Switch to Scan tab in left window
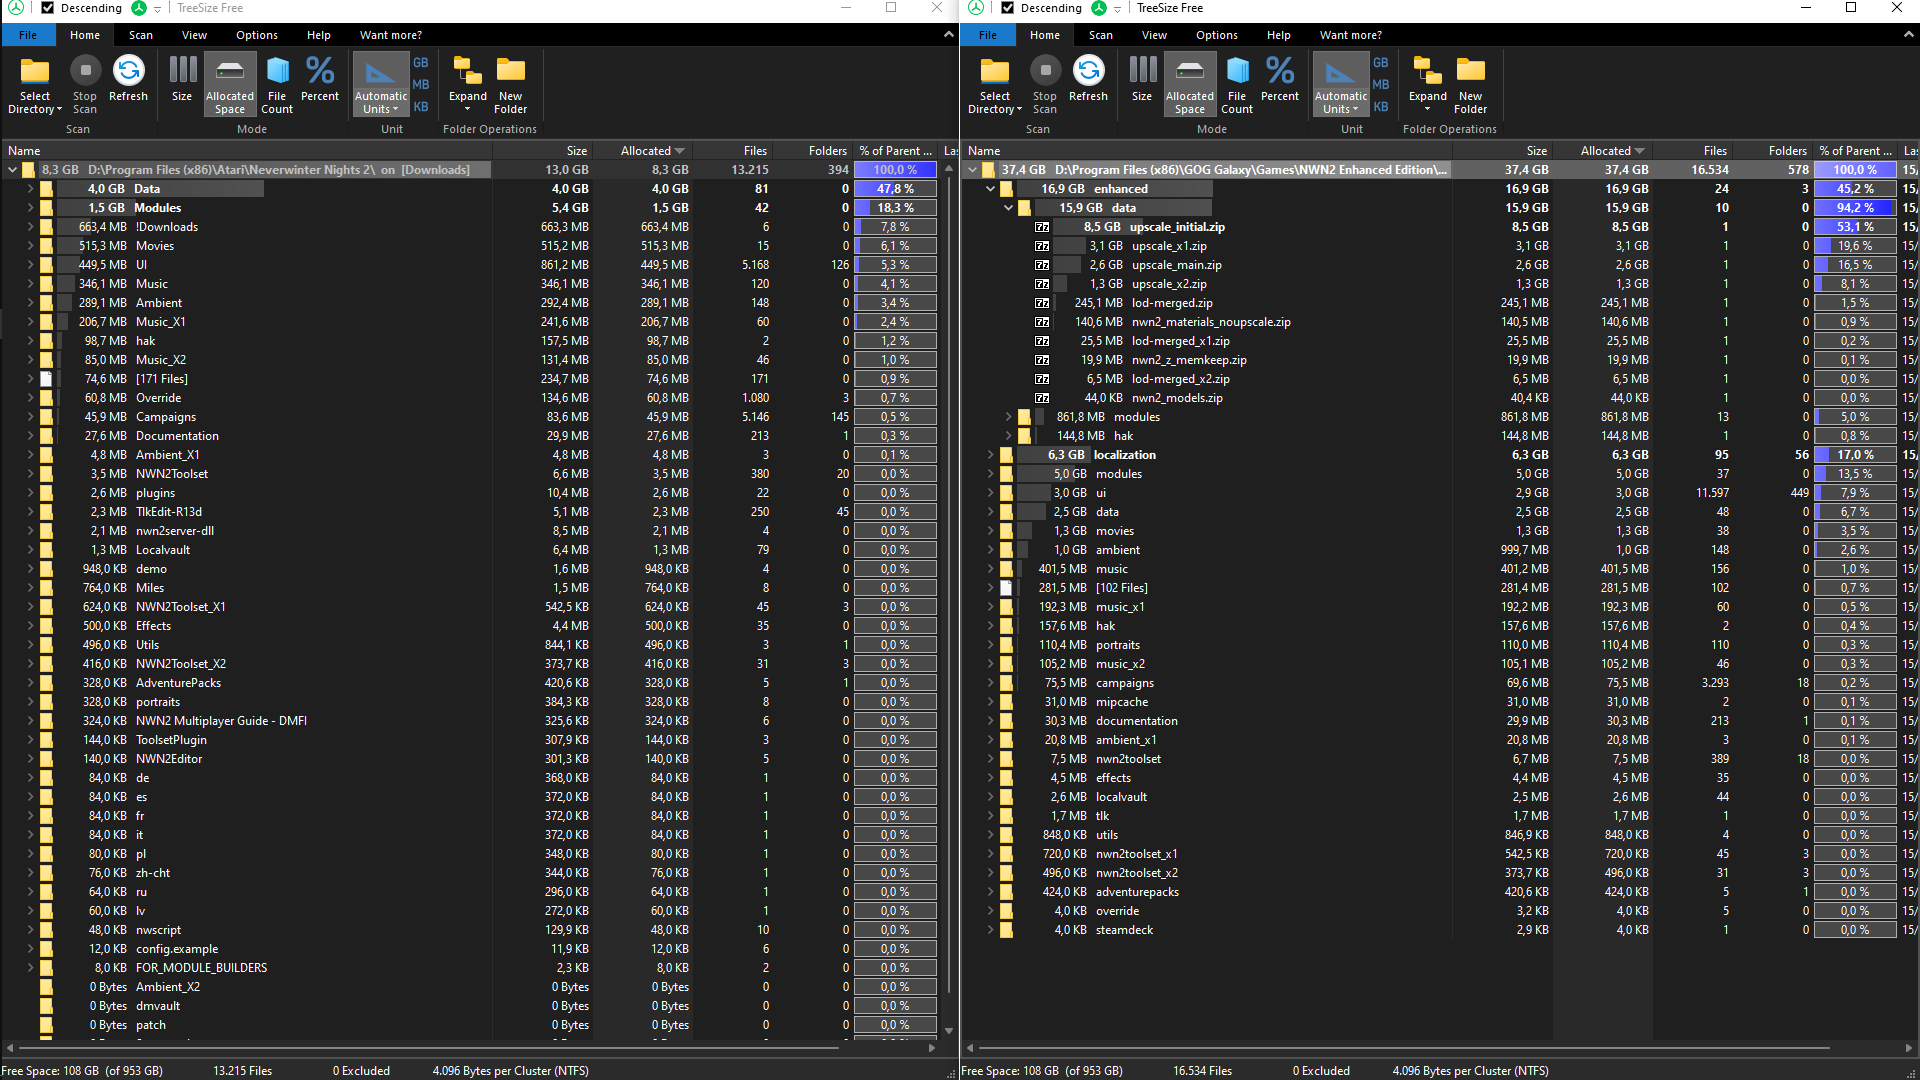The width and height of the screenshot is (1920, 1080). pos(141,35)
